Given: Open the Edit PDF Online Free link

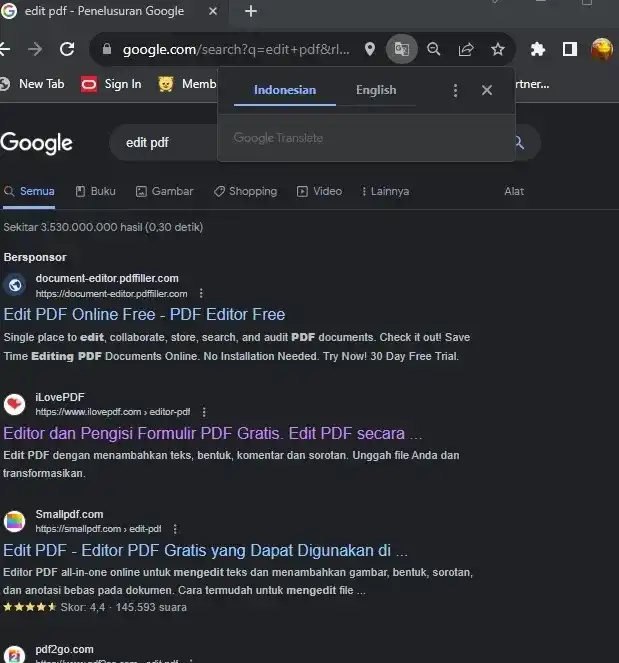Looking at the screenshot, I should click(144, 314).
